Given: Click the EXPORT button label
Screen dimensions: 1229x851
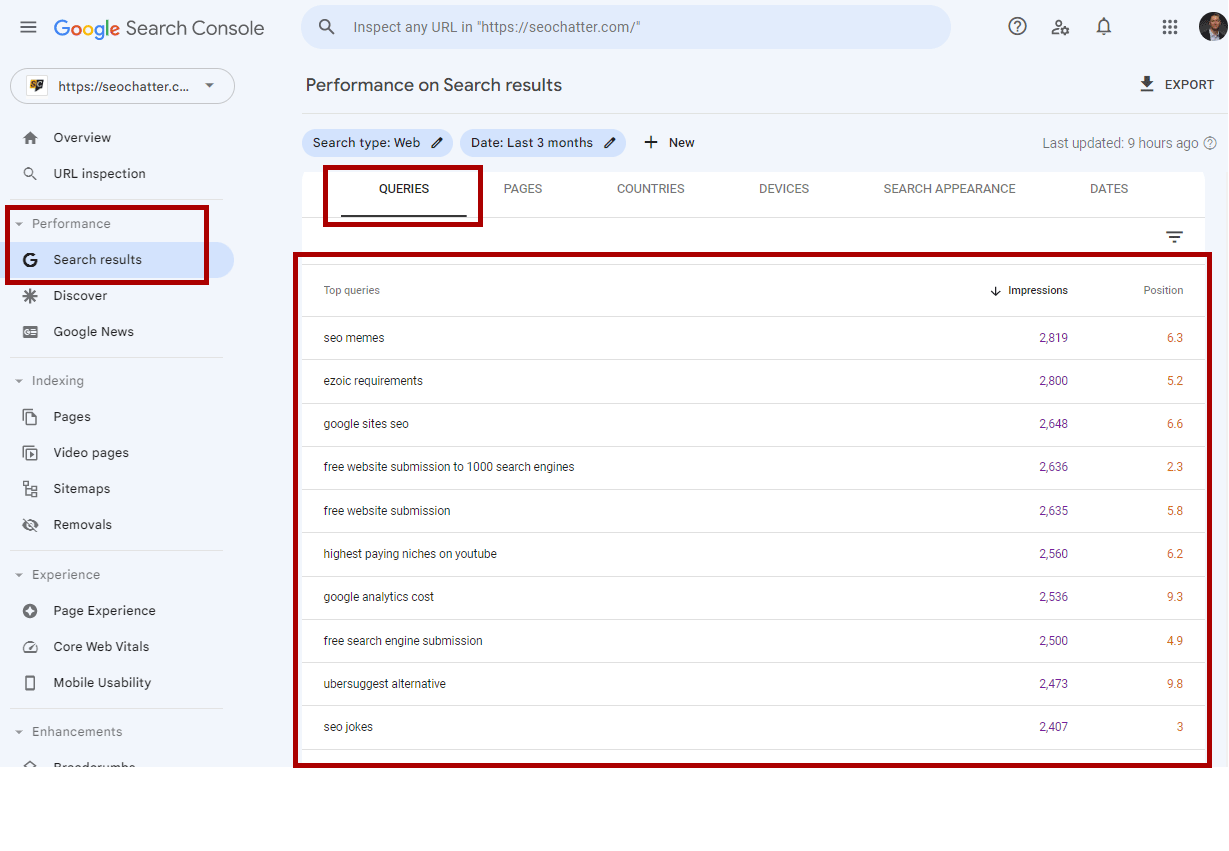Looking at the screenshot, I should click(1190, 85).
